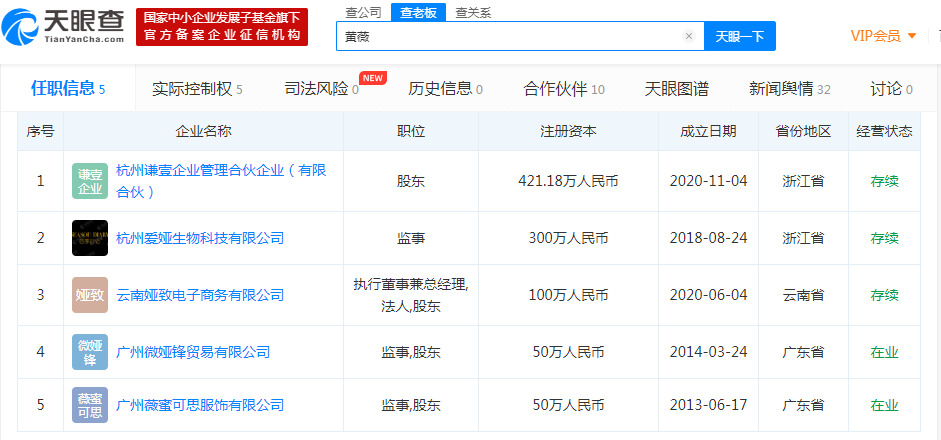
Task: Click the 省份地区 column header
Action: 803,131
